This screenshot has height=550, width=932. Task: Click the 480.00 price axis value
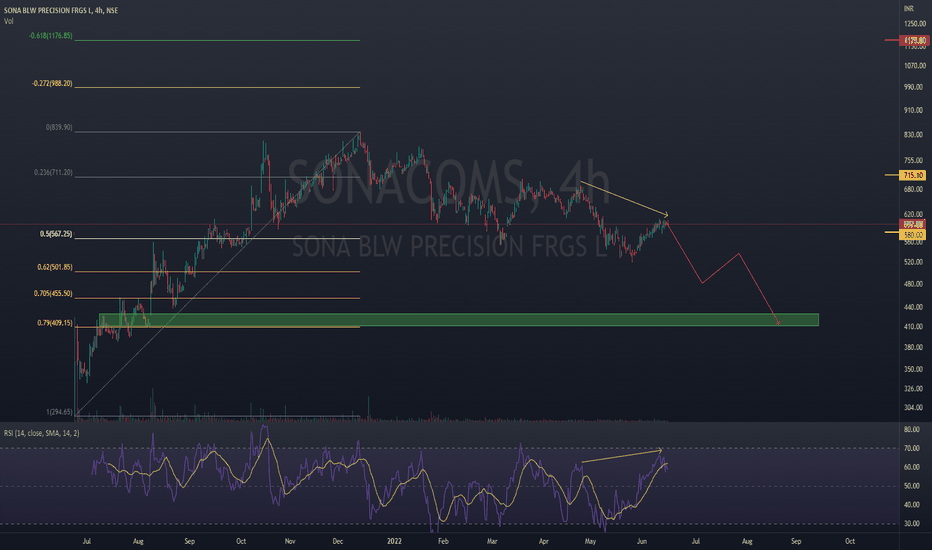coord(914,284)
